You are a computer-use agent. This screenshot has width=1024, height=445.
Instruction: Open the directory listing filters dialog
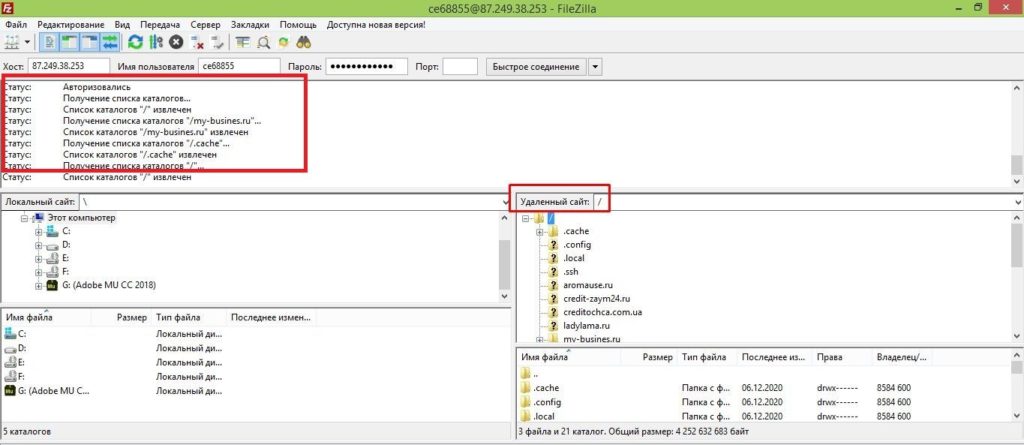(x=243, y=42)
